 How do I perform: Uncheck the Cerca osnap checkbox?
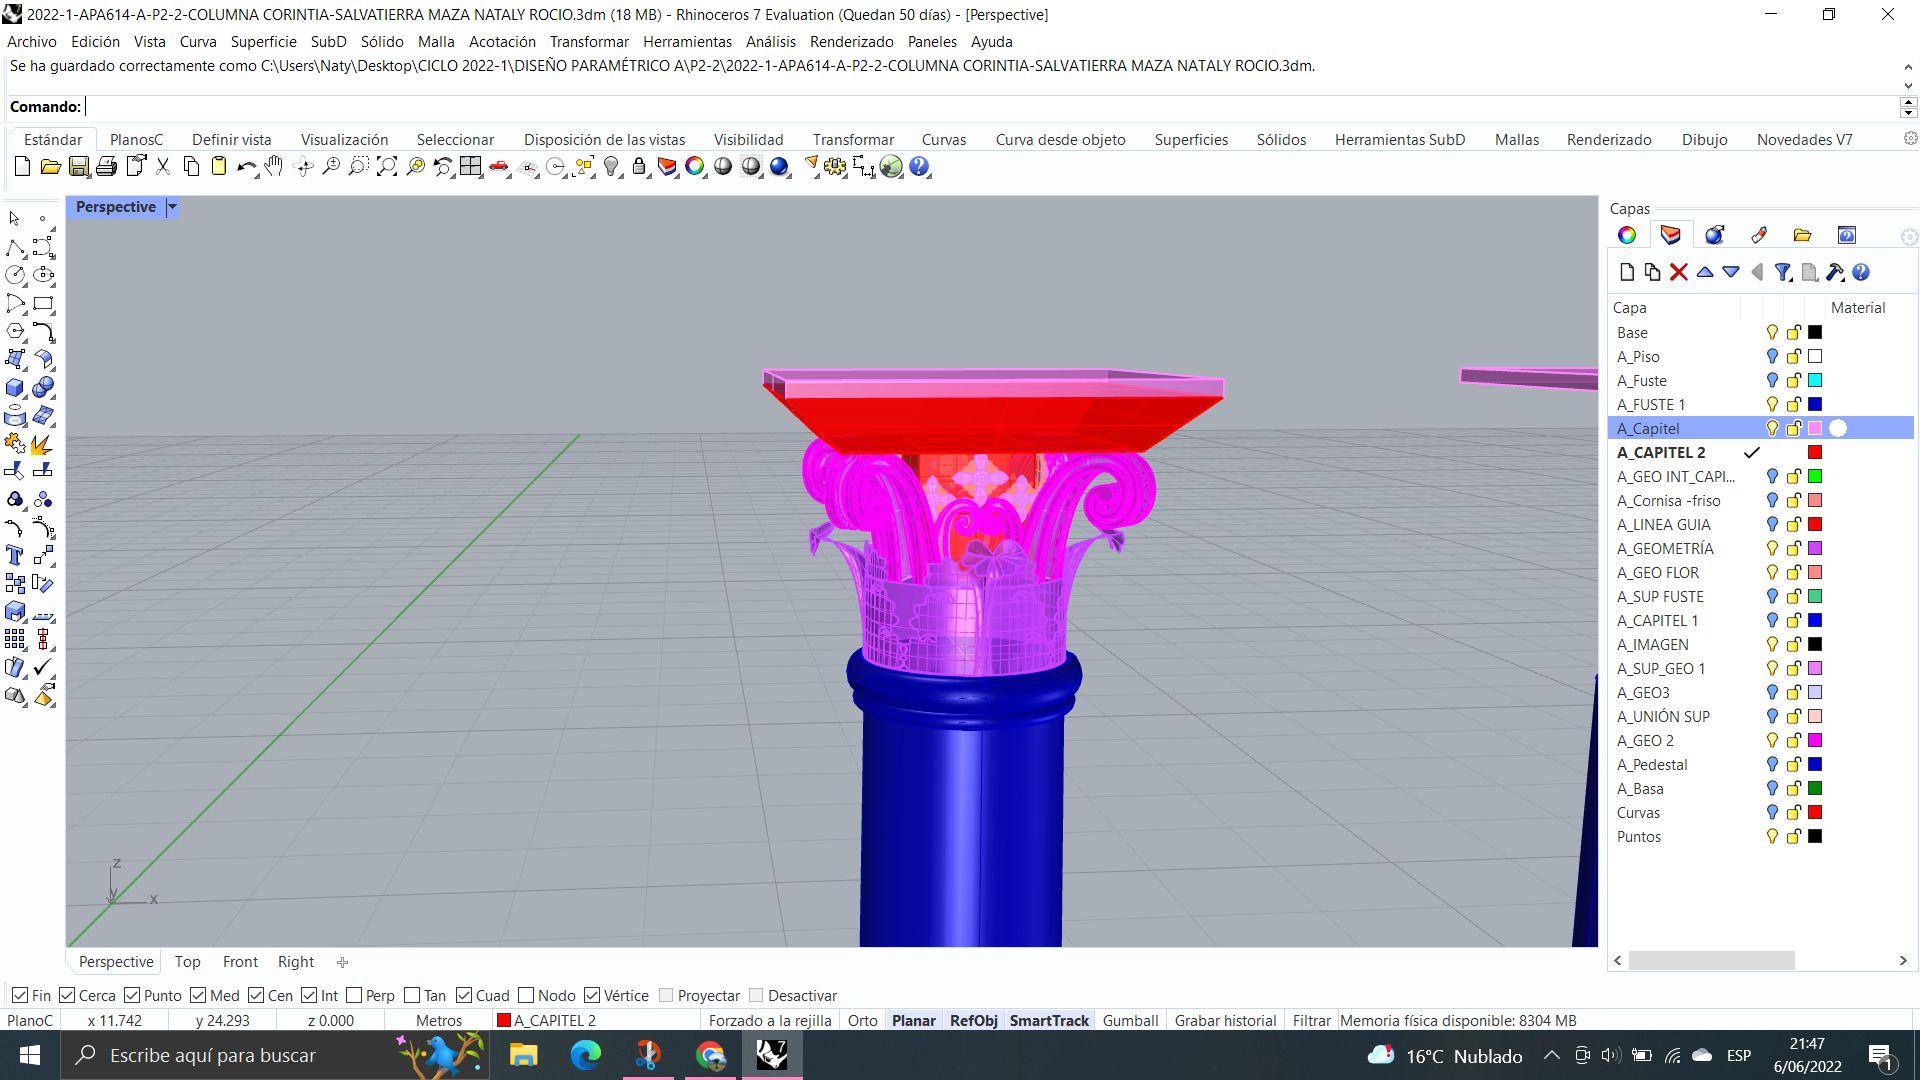coord(68,995)
